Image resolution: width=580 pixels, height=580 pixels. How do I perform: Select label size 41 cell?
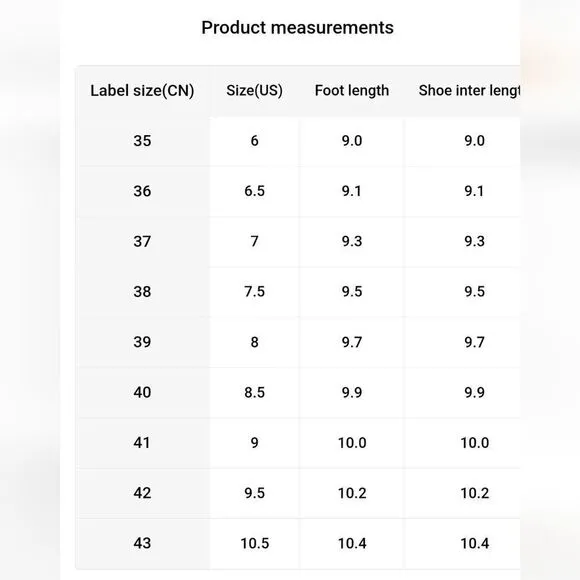coord(142,442)
